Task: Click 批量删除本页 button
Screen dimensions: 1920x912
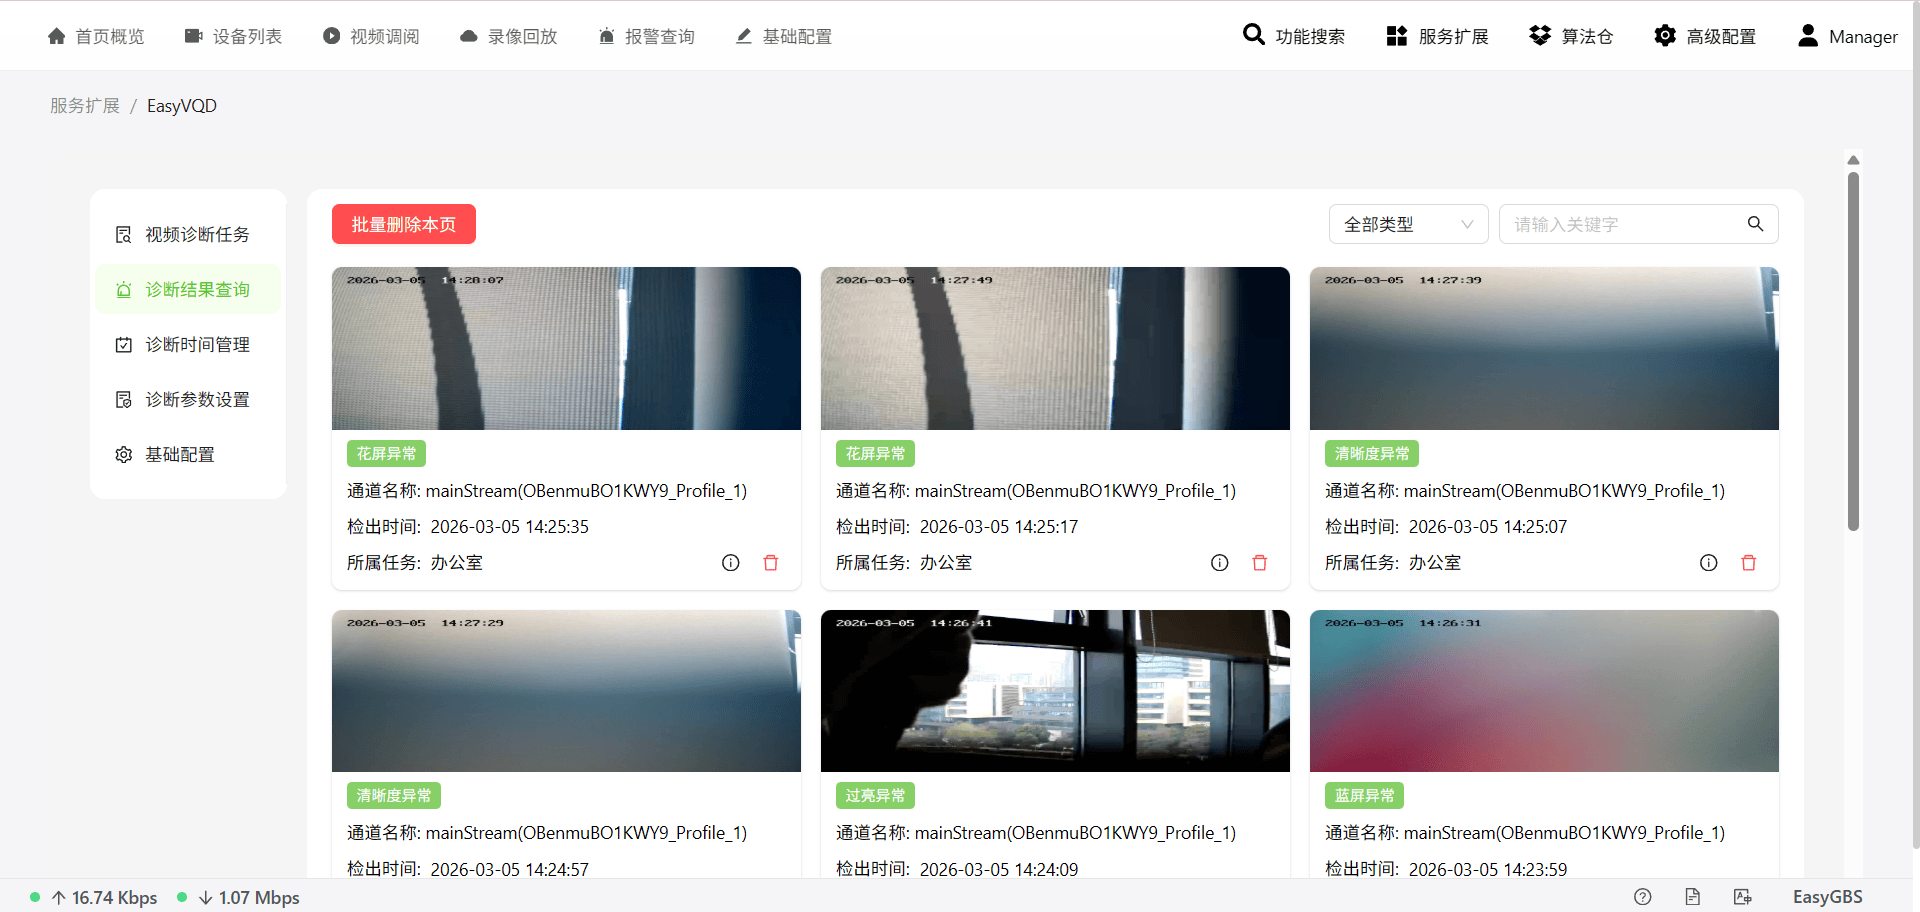Action: coord(404,224)
